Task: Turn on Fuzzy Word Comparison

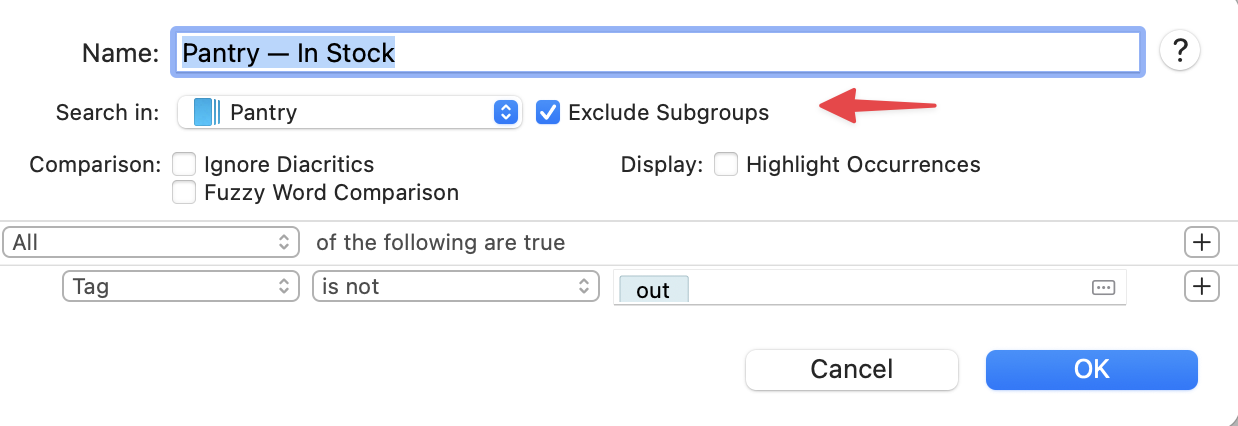Action: pyautogui.click(x=184, y=192)
